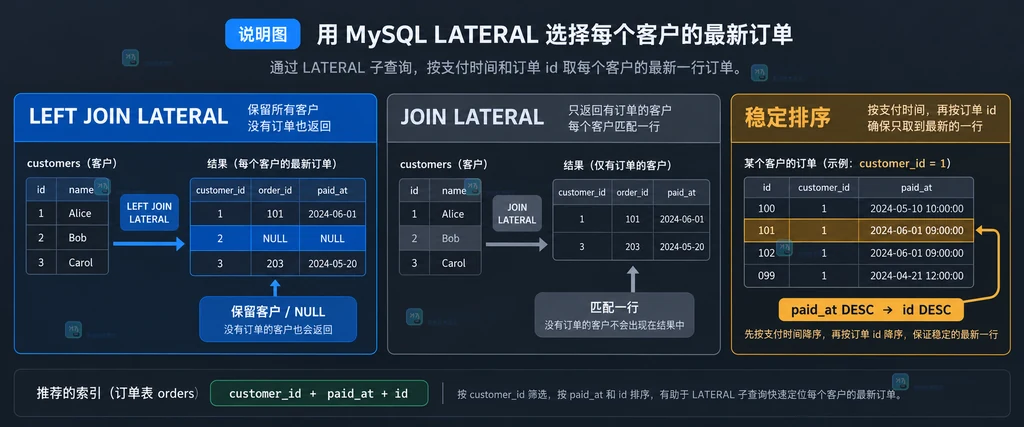The width and height of the screenshot is (1024, 427).
Task: Click 2024-05-20 in the left result table
Action: tap(332, 263)
